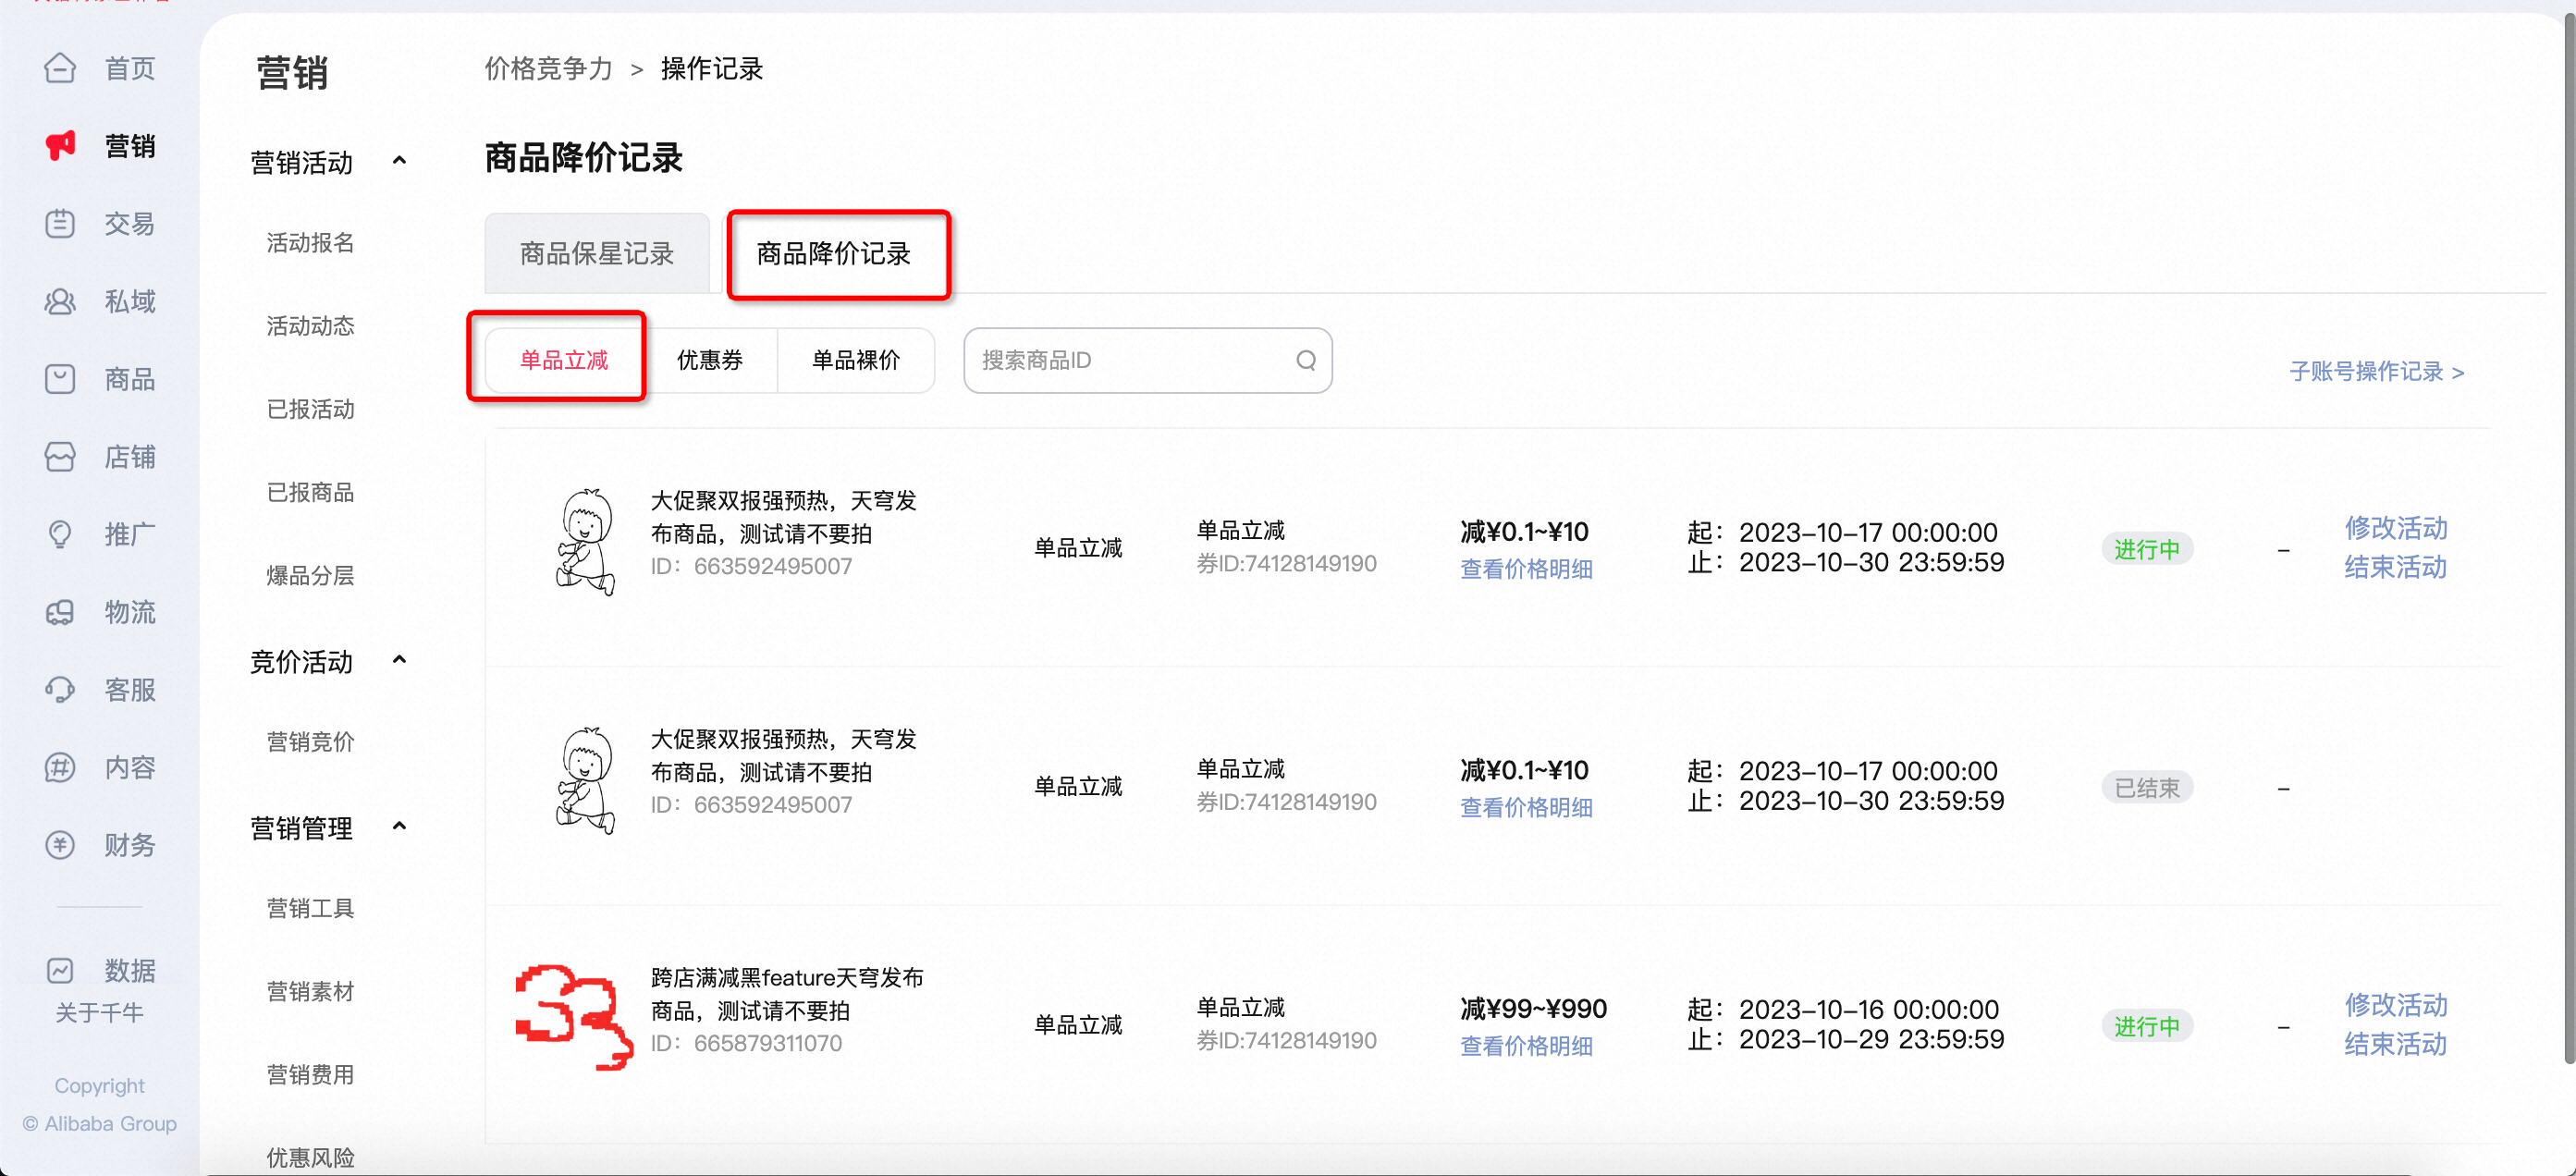This screenshot has height=1176, width=2576.
Task: Open 营销素材 menu item
Action: pyautogui.click(x=310, y=991)
